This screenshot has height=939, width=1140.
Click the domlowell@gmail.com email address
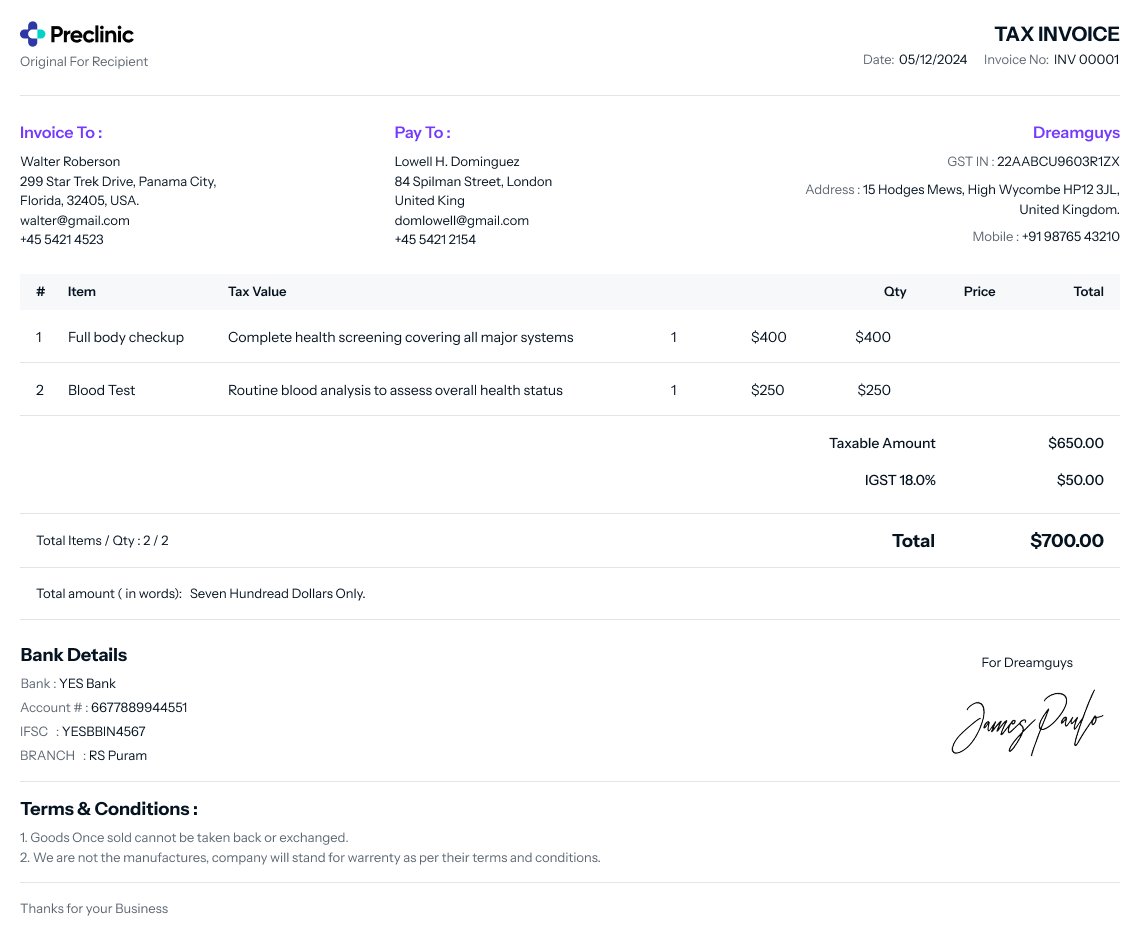click(461, 220)
